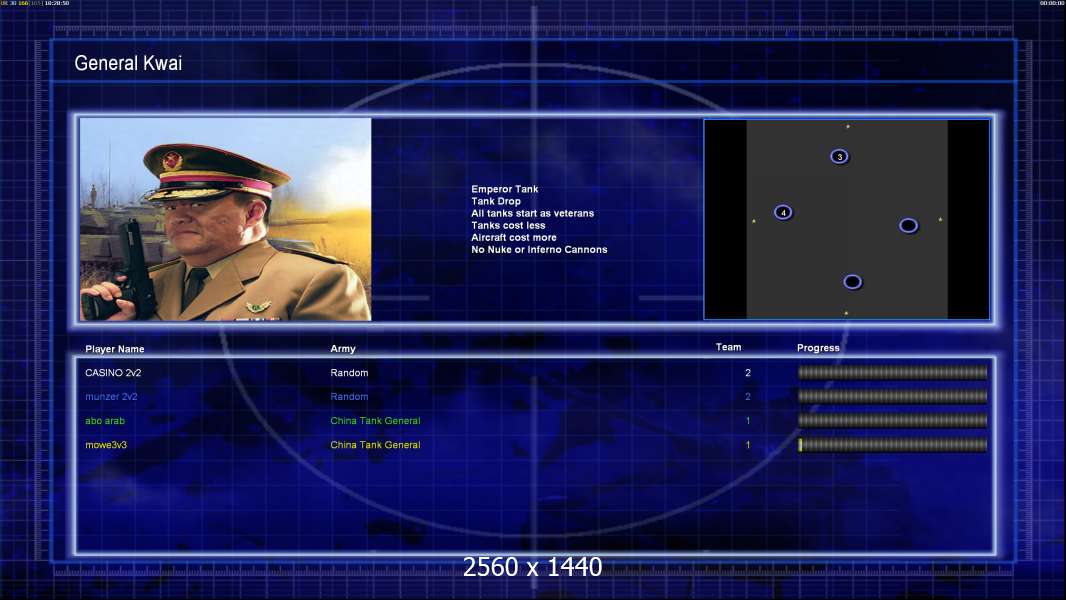Viewport: 1066px width, 600px height.
Task: Click progress bar for CASINO 2v2
Action: pos(893,372)
